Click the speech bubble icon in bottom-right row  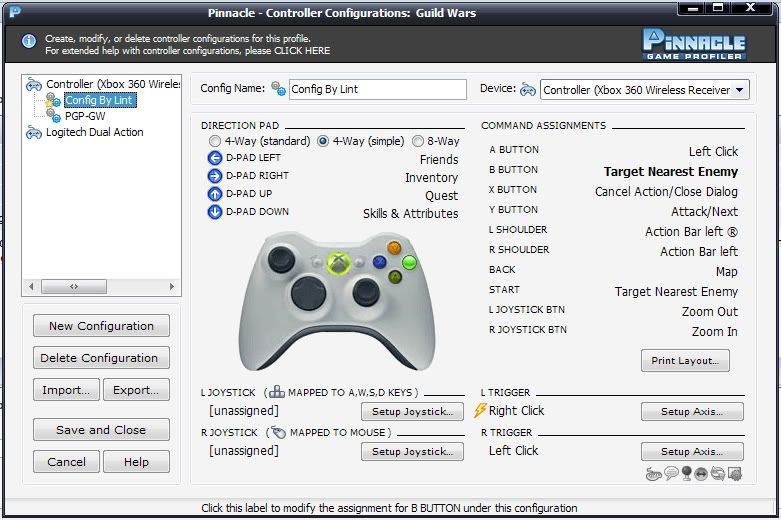671,473
